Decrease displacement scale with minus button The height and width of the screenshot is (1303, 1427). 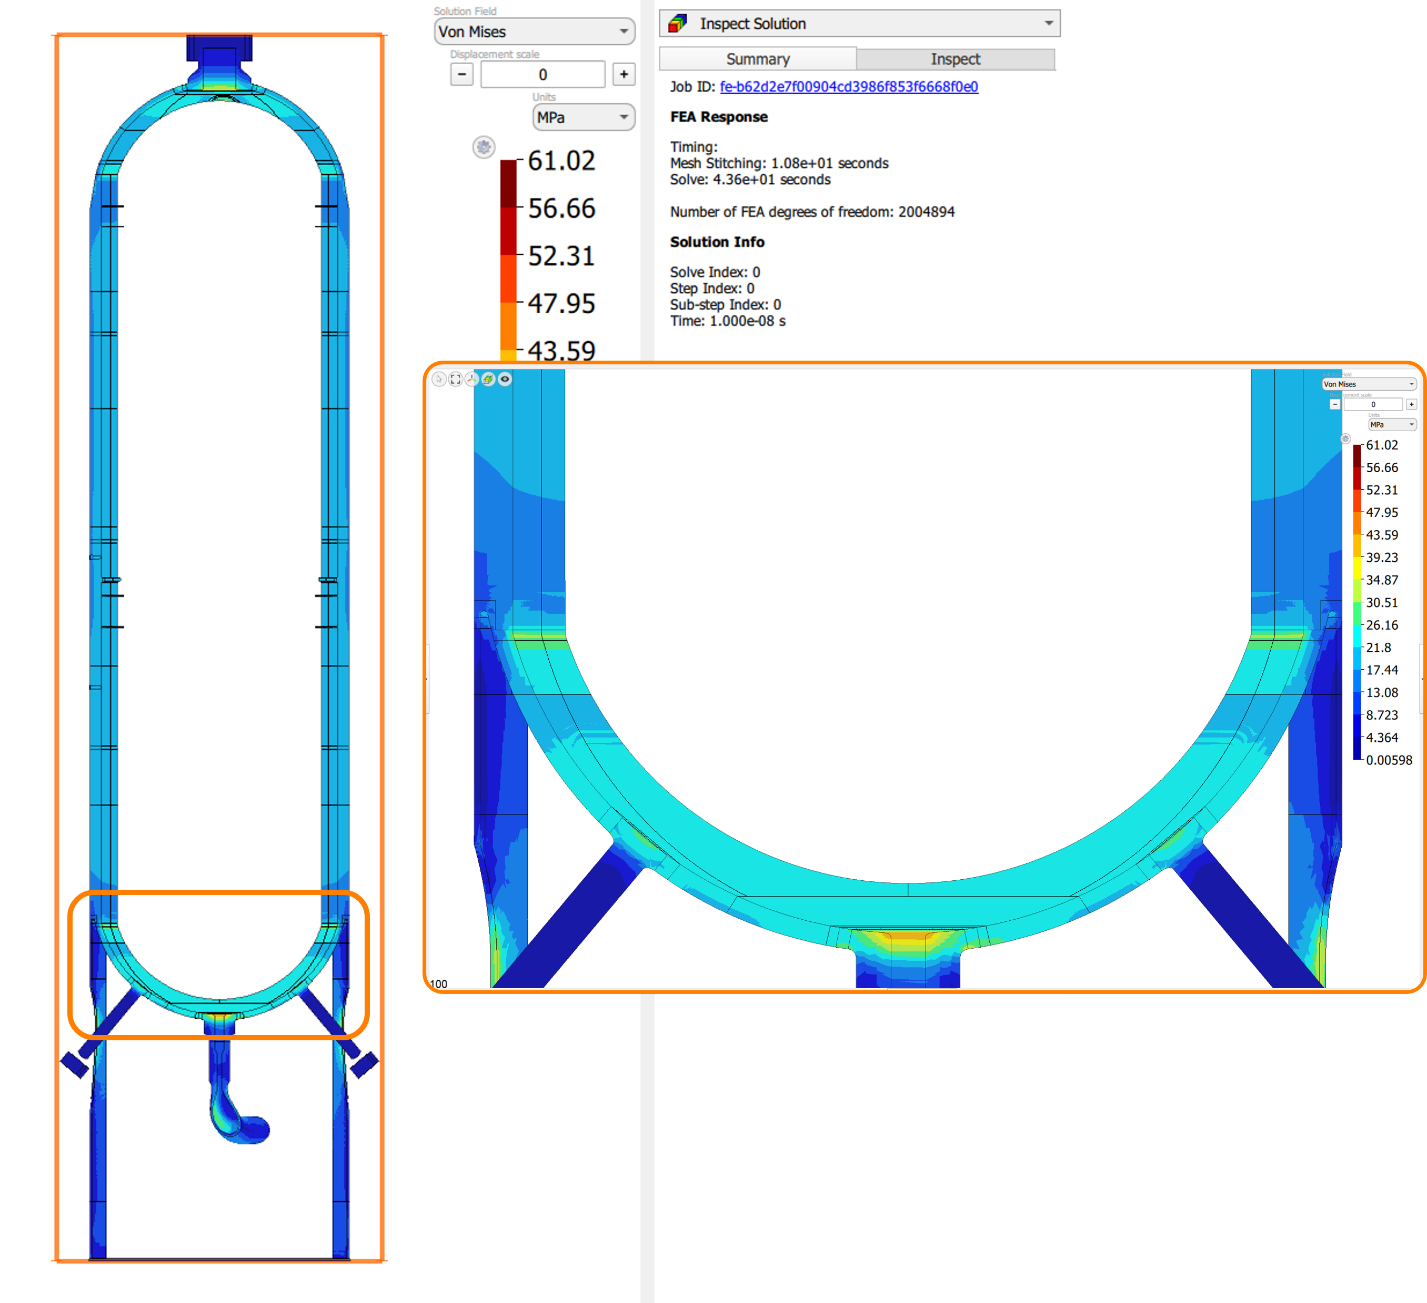[x=462, y=74]
